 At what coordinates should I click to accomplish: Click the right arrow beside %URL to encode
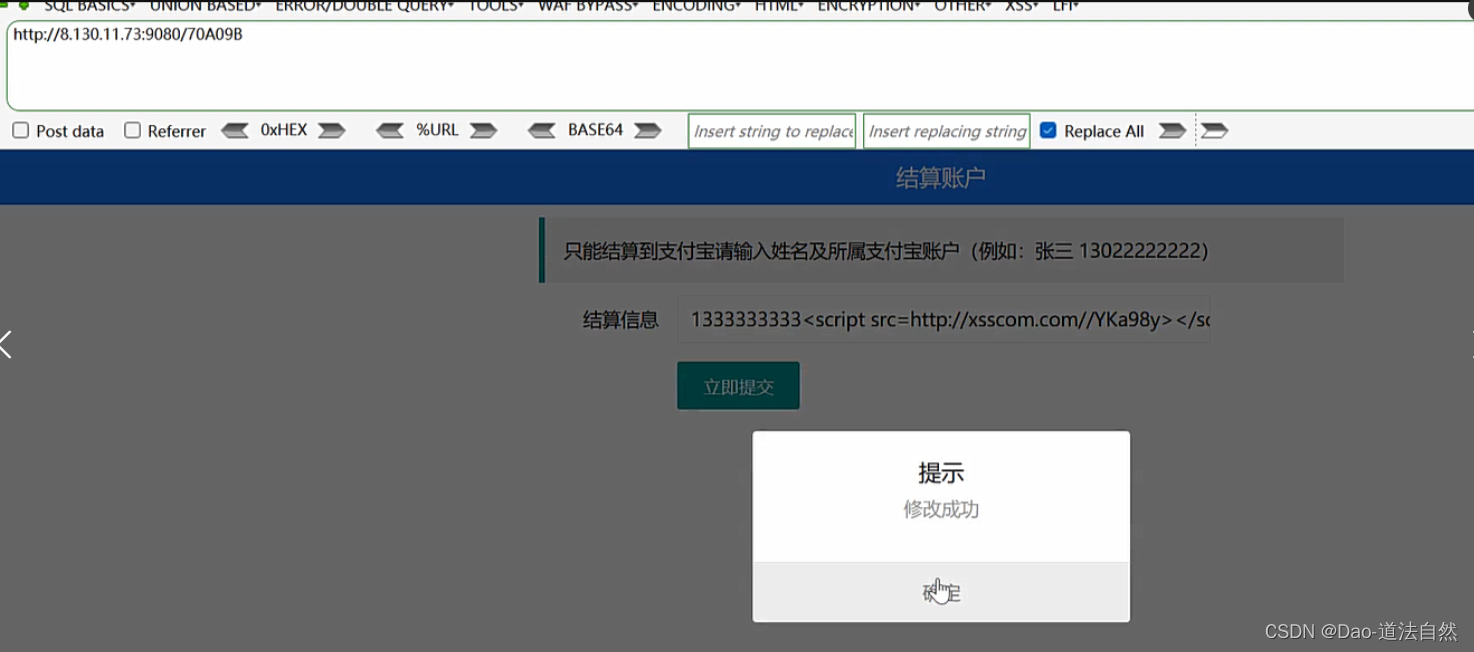point(484,131)
